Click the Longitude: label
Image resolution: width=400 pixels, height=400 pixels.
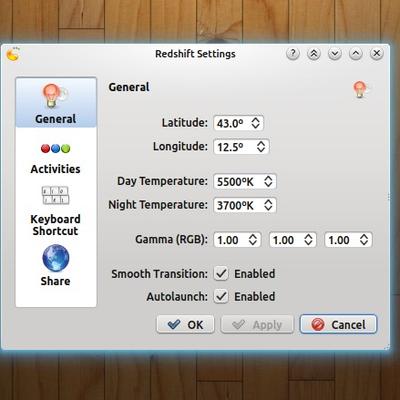(x=180, y=146)
